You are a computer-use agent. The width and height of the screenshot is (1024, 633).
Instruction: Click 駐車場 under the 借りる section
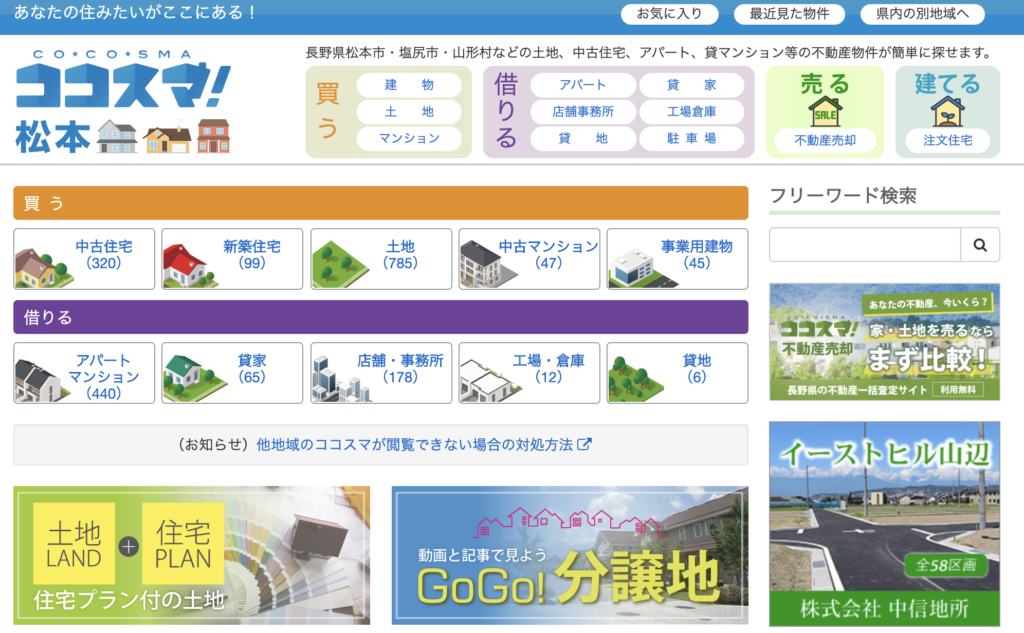pos(694,137)
